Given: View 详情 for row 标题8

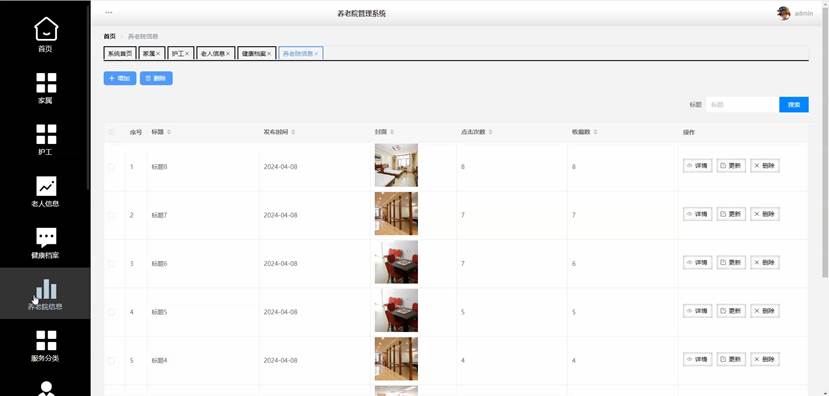Looking at the screenshot, I should pos(697,166).
